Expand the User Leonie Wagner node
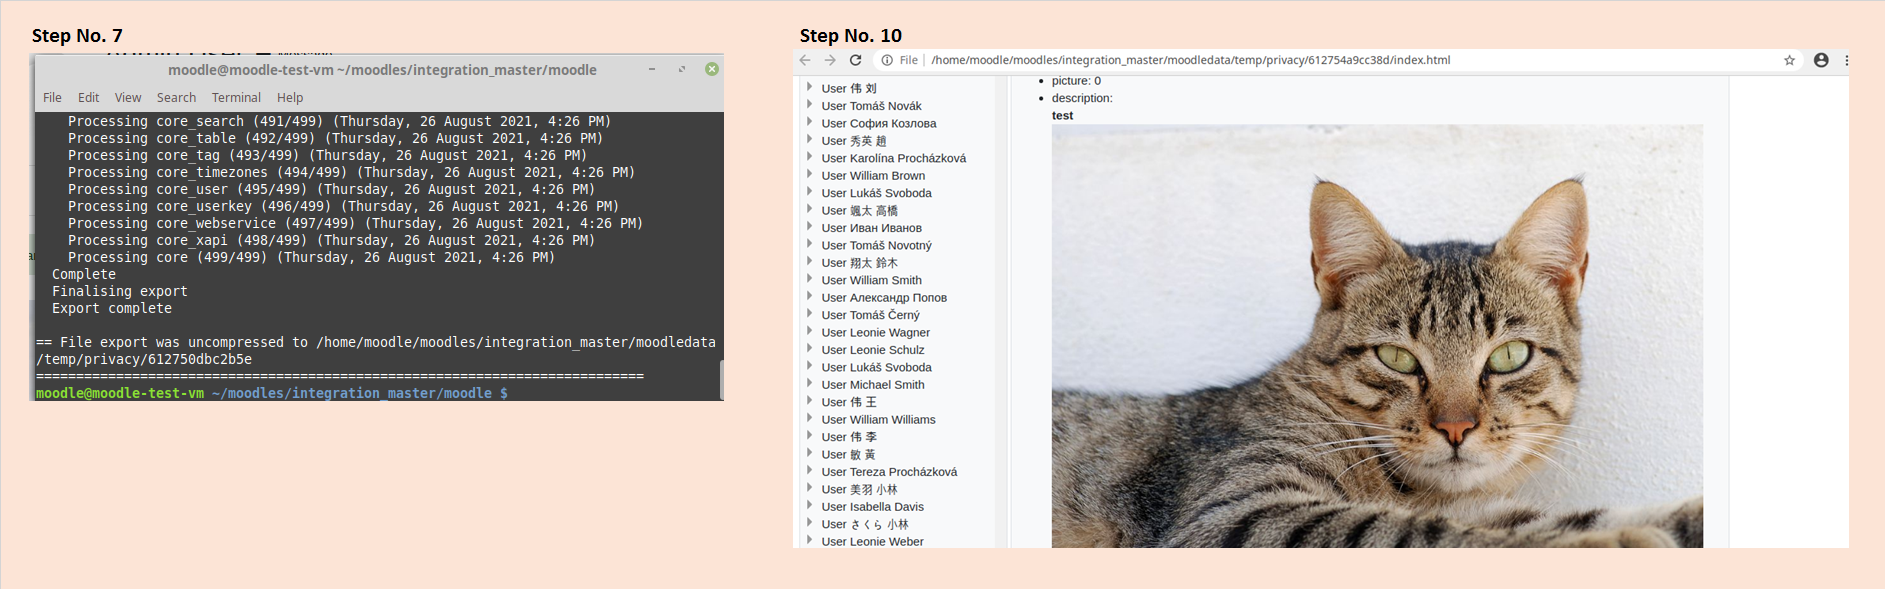 pyautogui.click(x=809, y=332)
